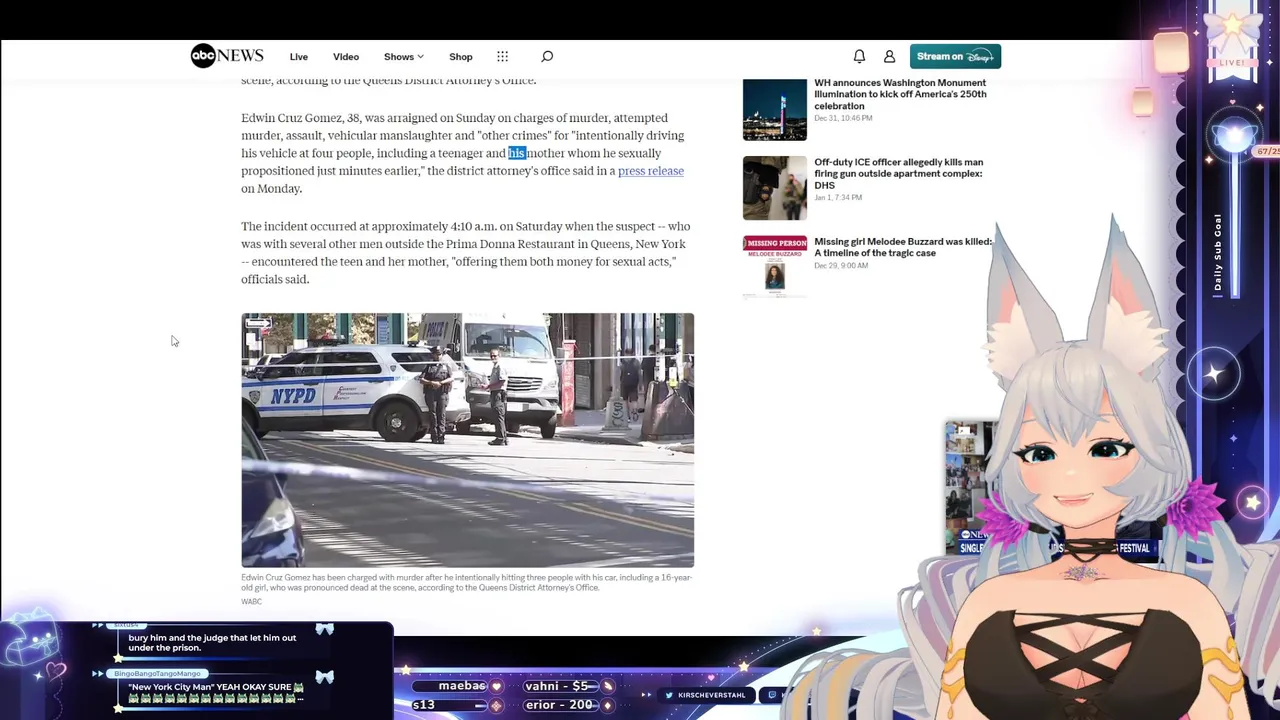Click the "bury him and the judge" chat message

click(212, 642)
